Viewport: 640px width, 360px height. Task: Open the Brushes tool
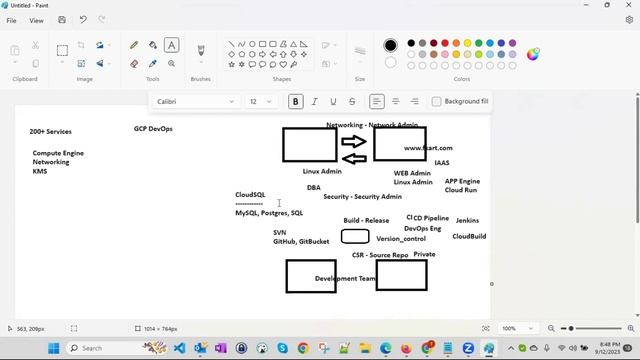[201, 50]
